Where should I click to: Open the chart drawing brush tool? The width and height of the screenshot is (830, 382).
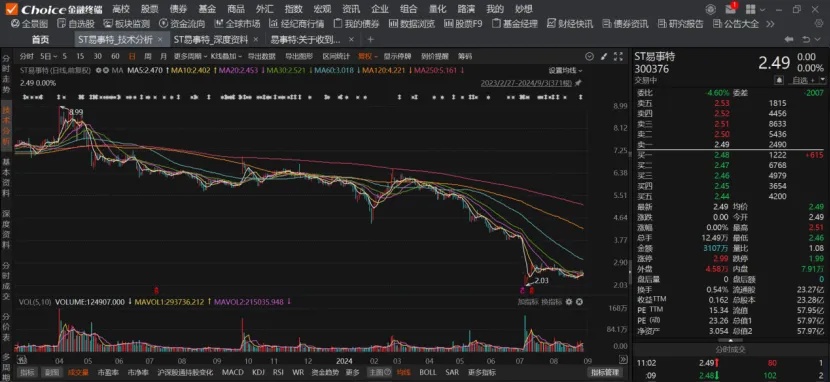[x=603, y=57]
